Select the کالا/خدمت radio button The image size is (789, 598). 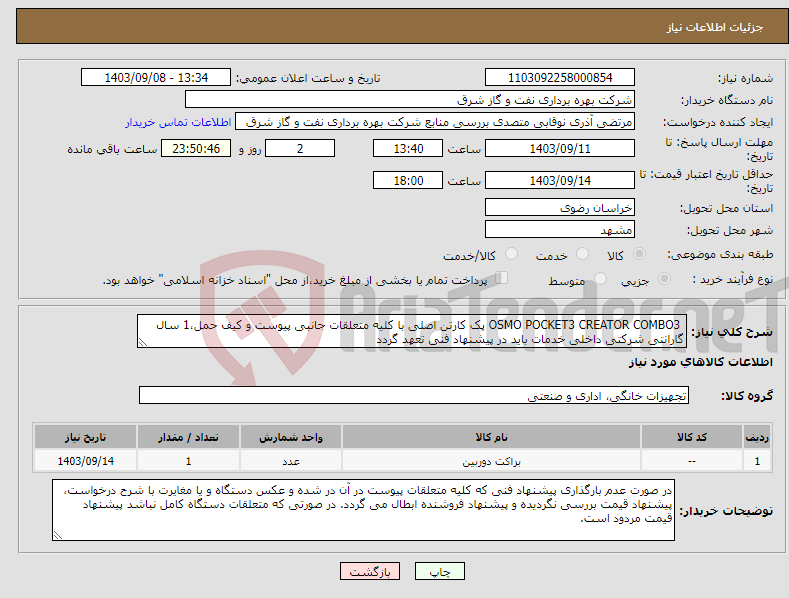point(511,254)
